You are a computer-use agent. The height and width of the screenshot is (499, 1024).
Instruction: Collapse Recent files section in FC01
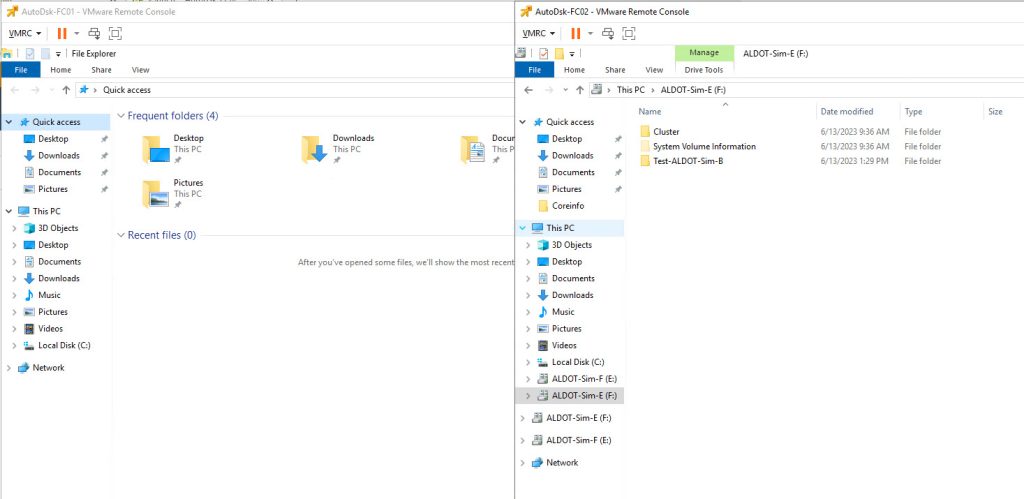point(121,235)
